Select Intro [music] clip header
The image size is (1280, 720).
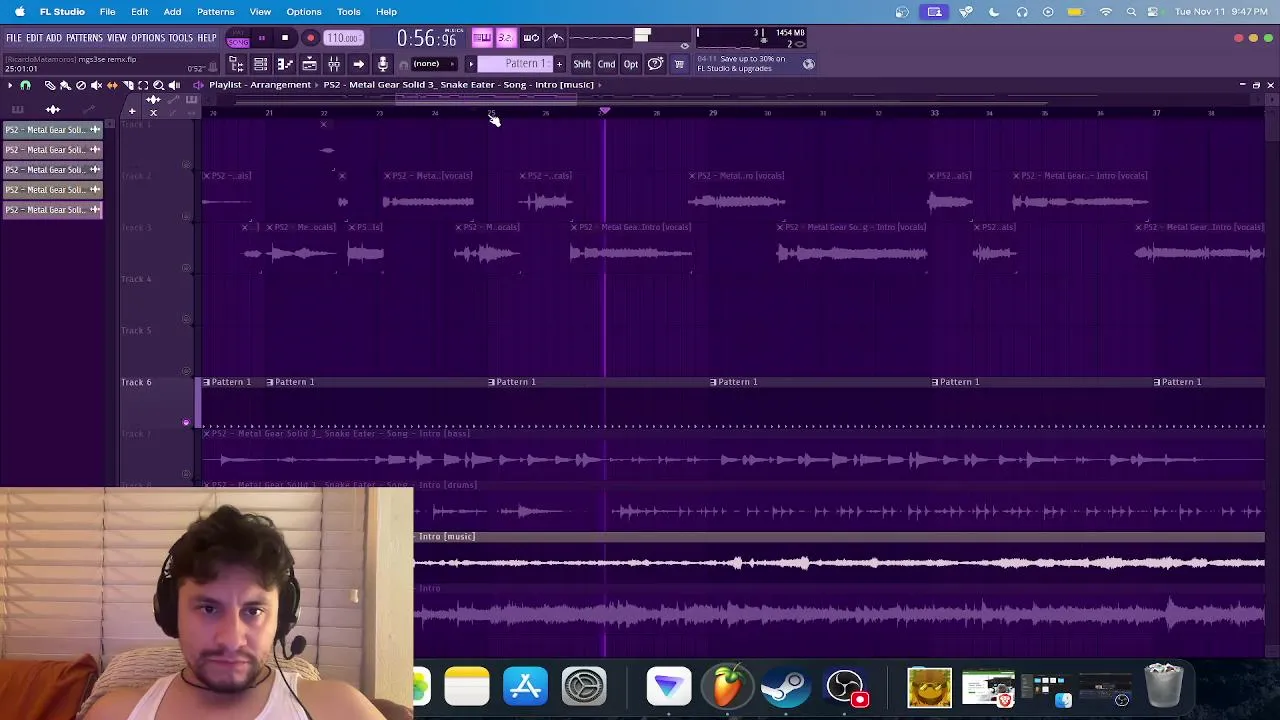840,537
